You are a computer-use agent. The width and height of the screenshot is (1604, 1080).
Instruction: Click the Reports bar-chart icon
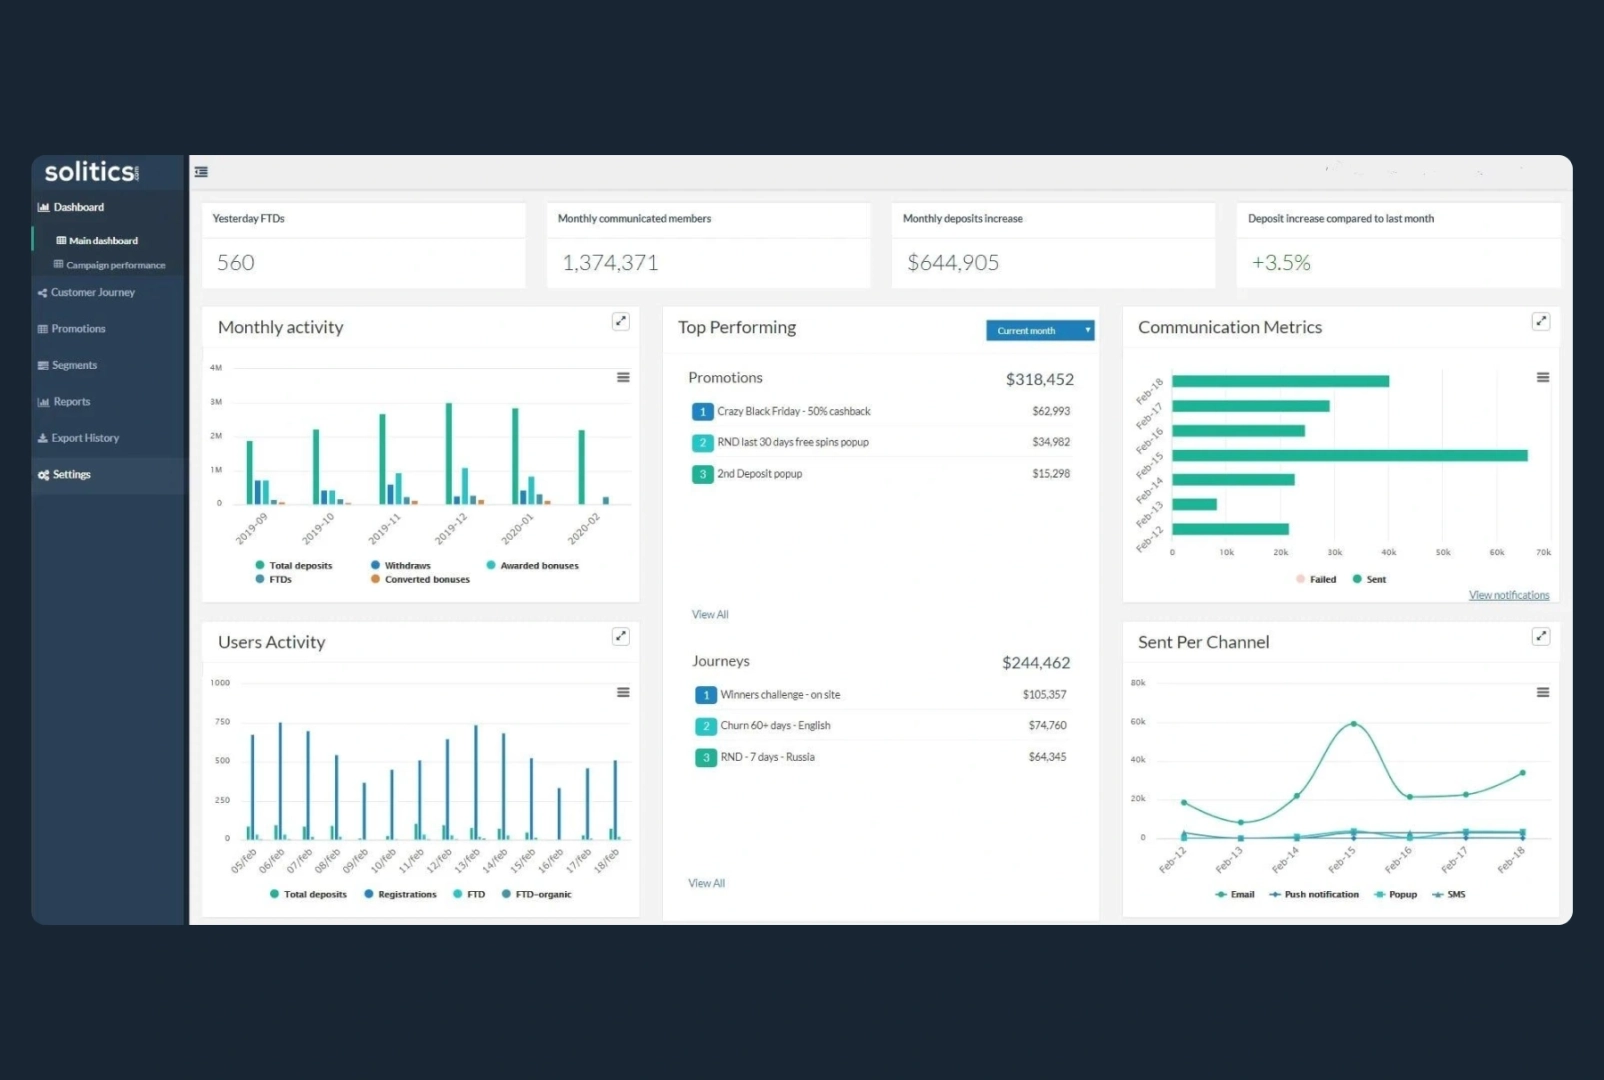[x=43, y=402]
